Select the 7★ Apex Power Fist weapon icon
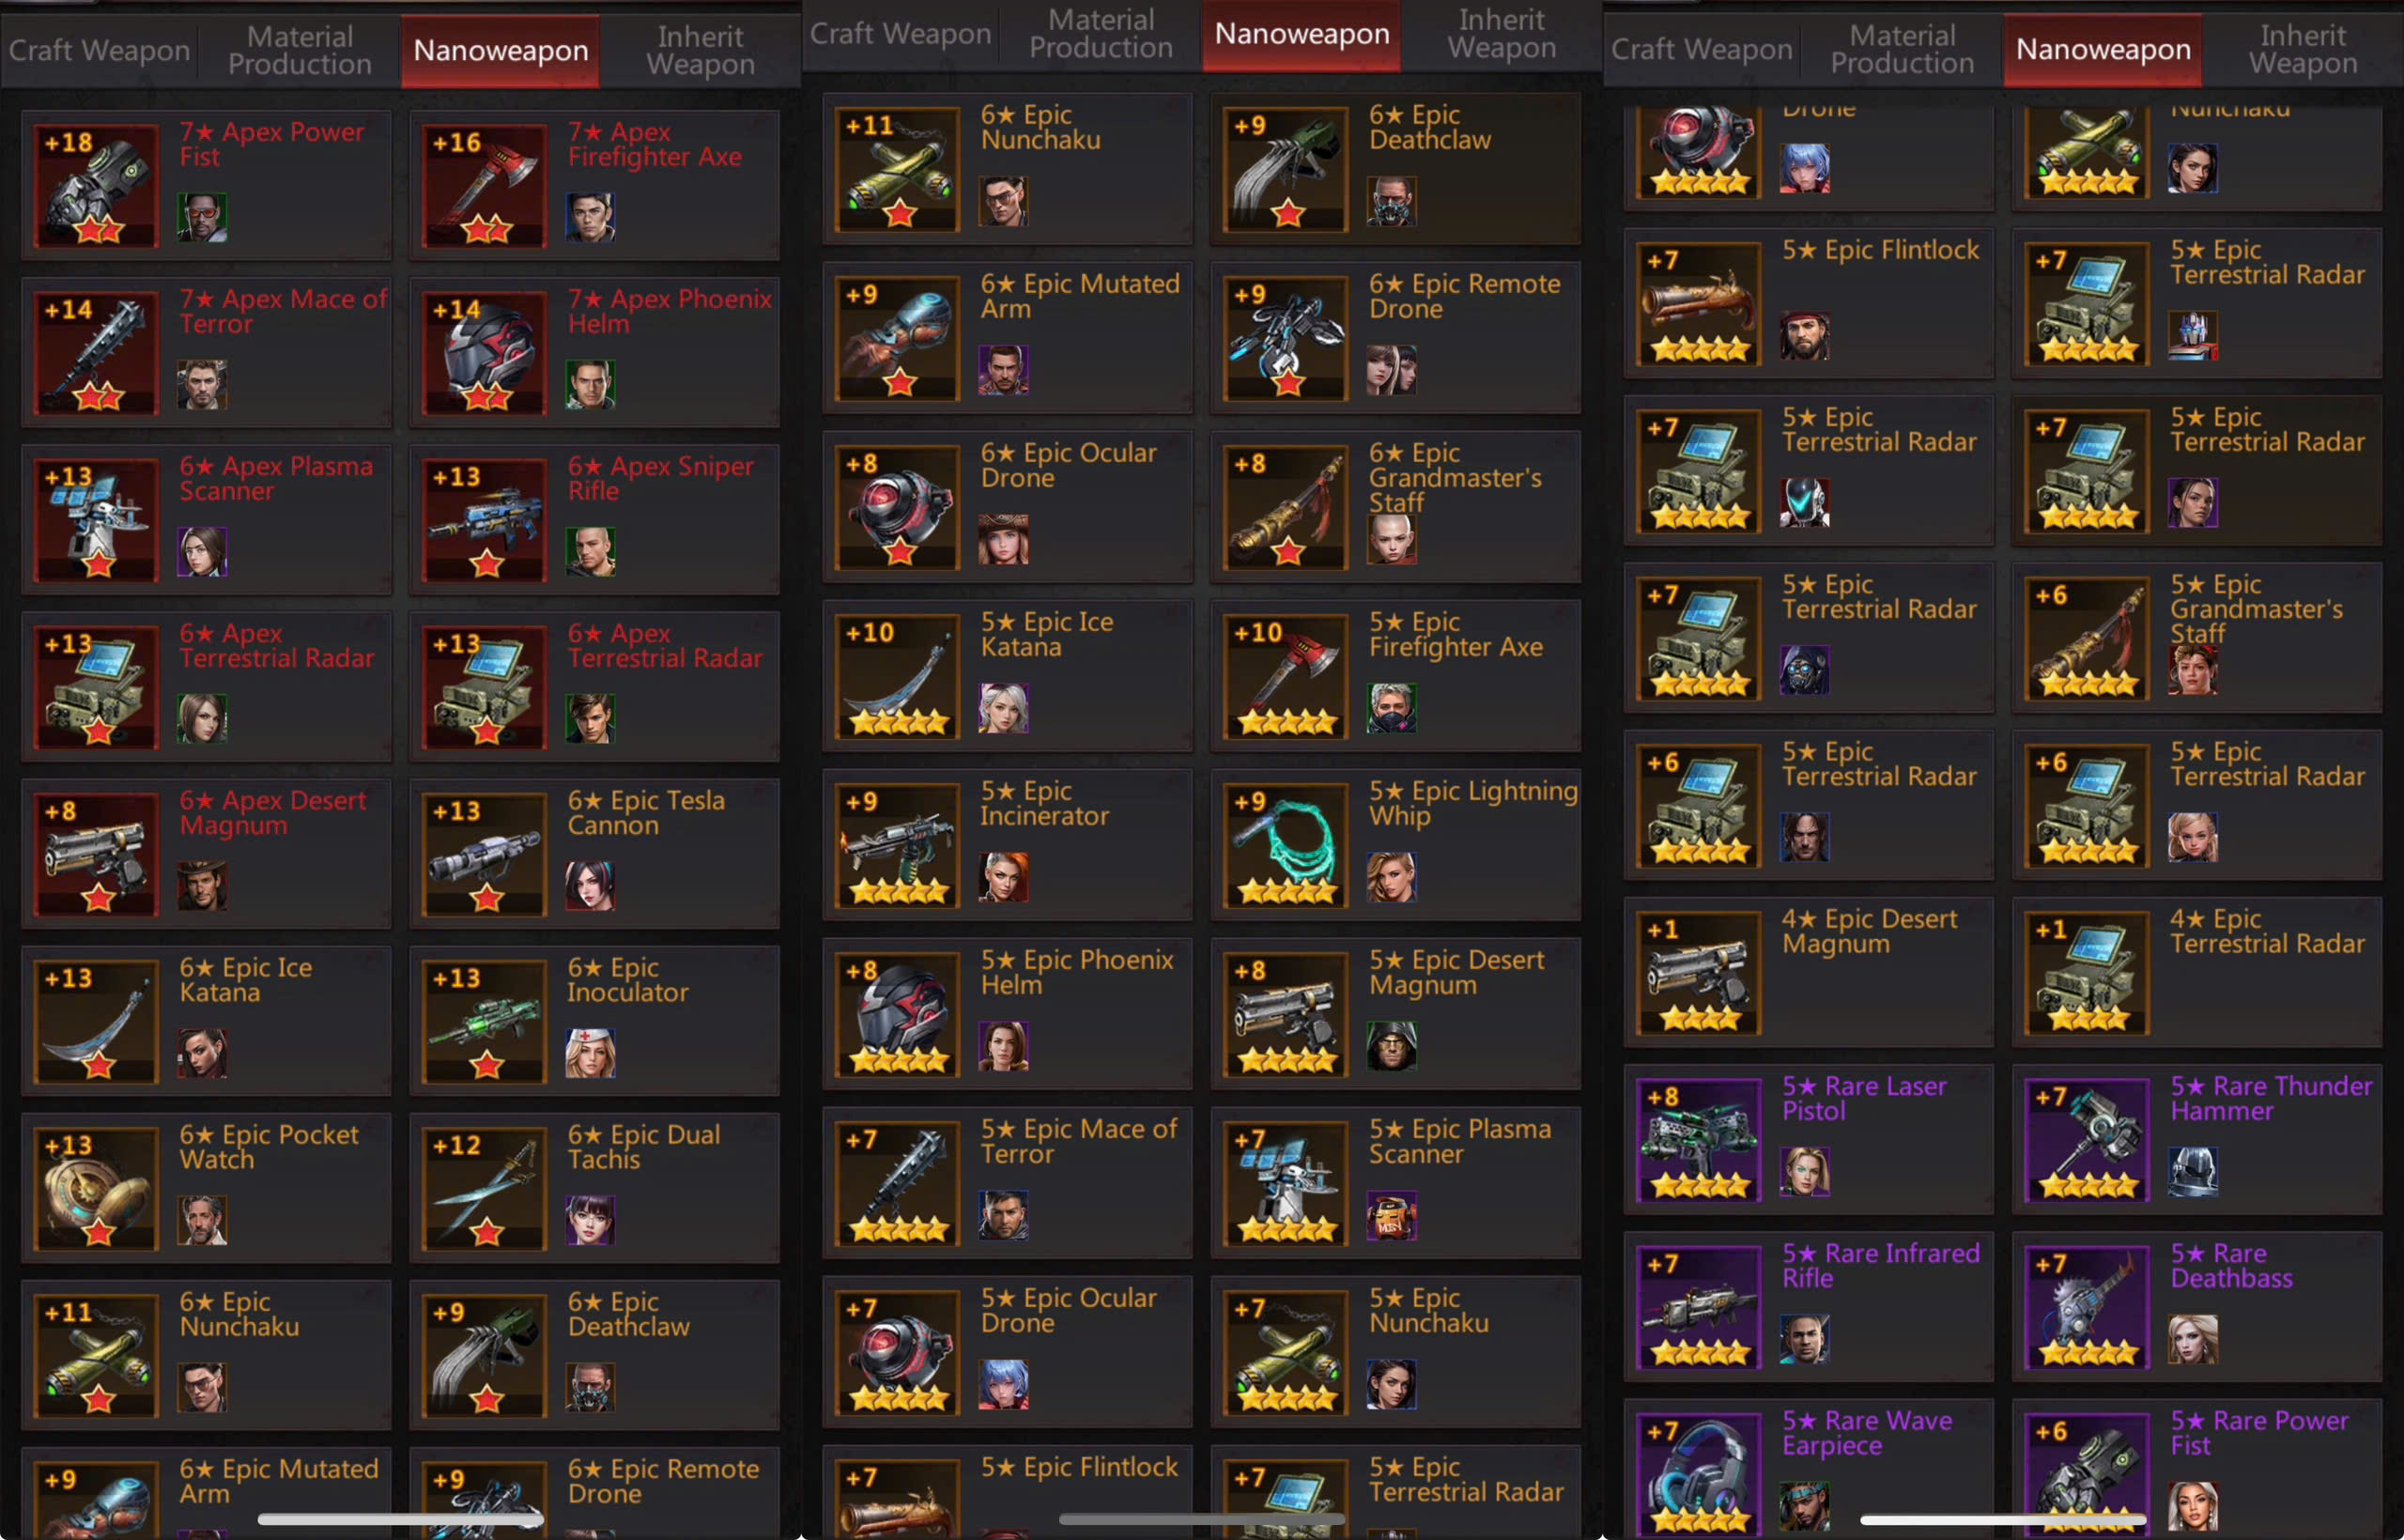2404x1540 pixels. (96, 185)
